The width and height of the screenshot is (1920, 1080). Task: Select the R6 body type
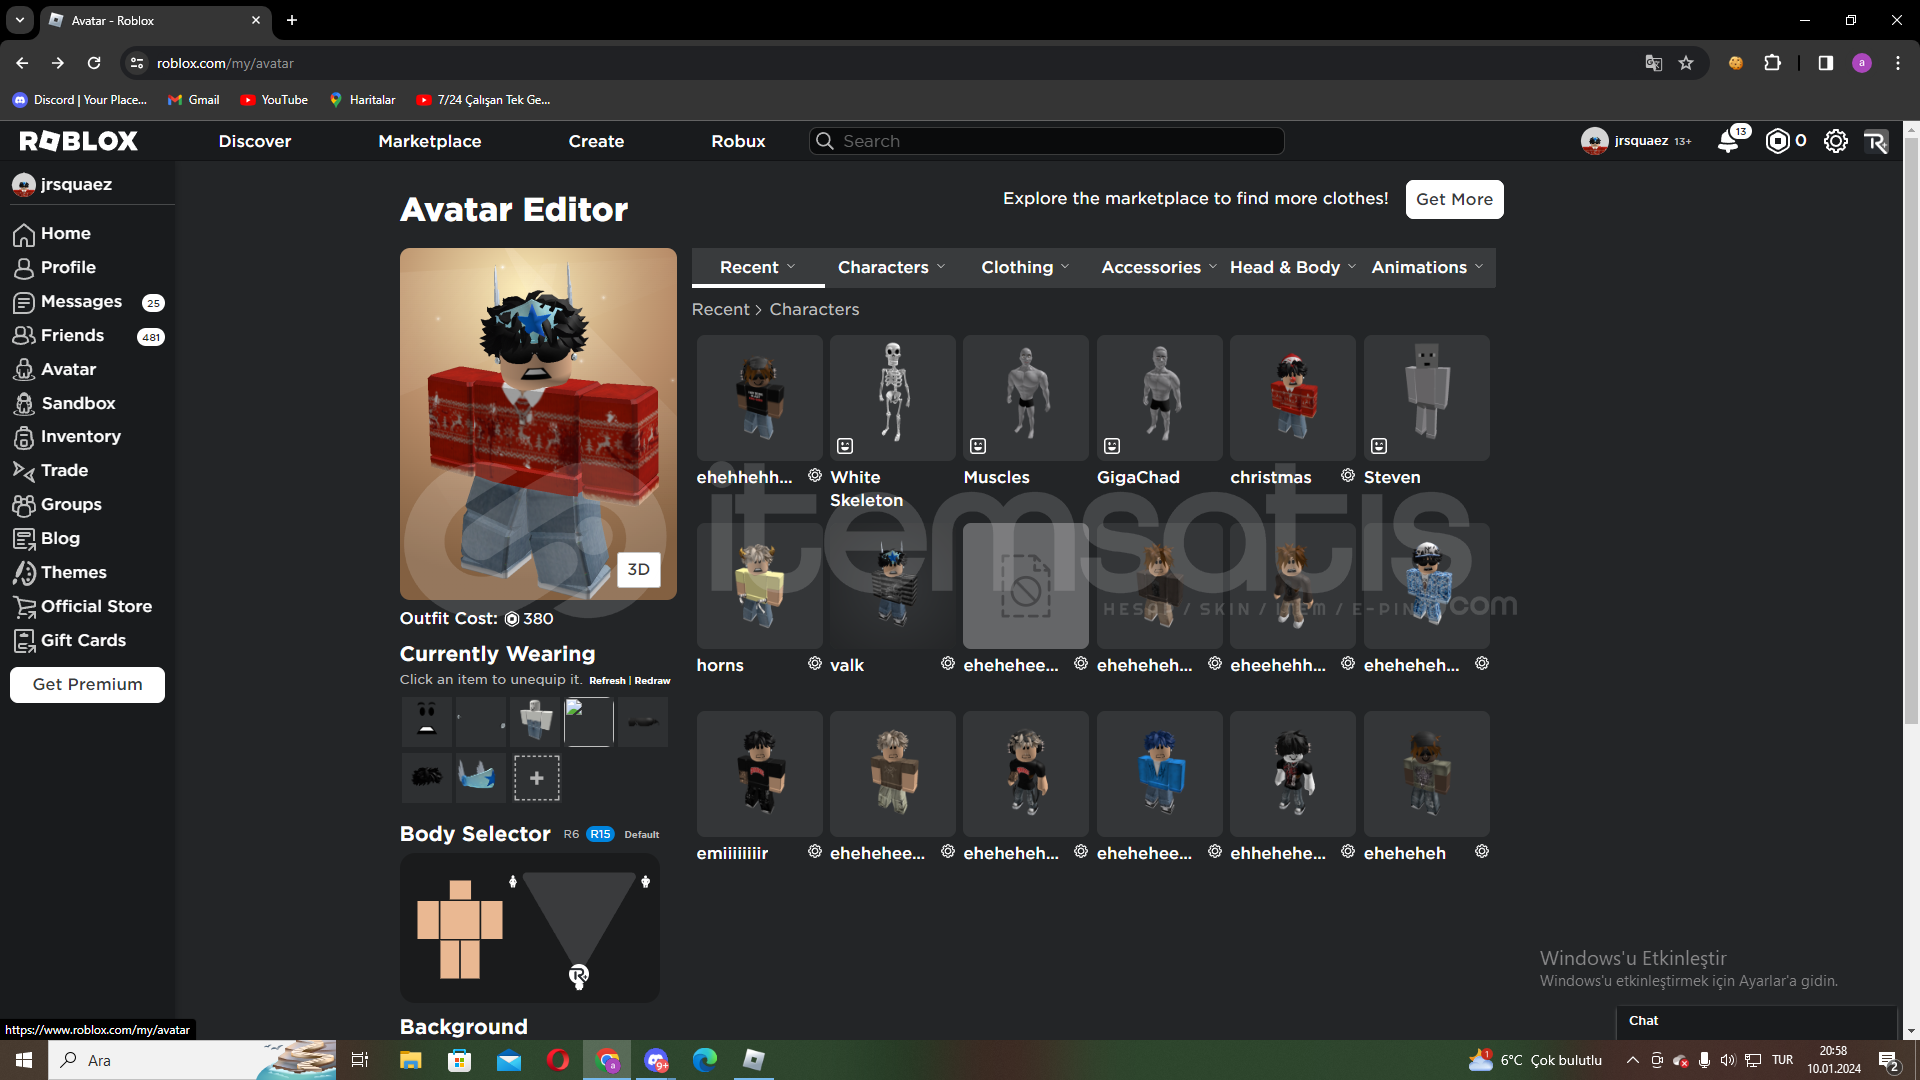(x=571, y=834)
